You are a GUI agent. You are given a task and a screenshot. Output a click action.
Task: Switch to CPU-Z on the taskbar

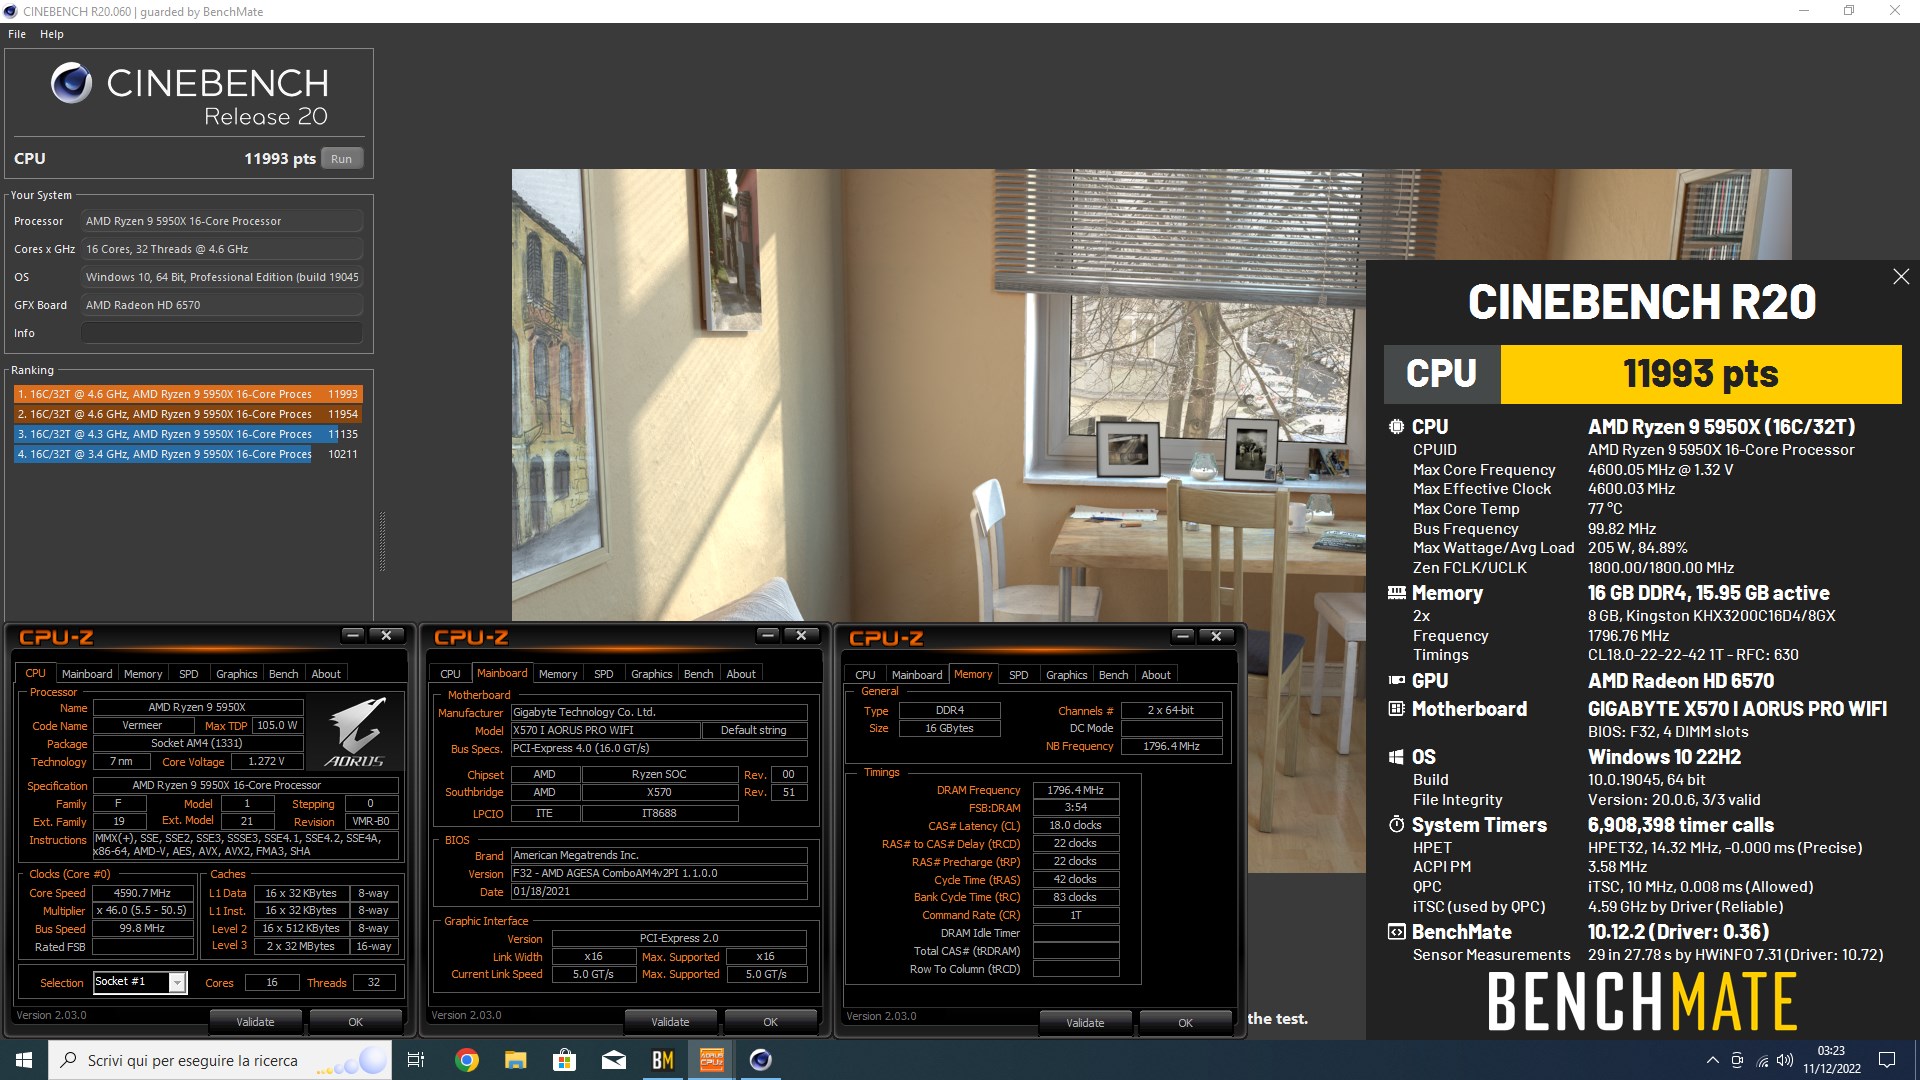click(712, 1060)
